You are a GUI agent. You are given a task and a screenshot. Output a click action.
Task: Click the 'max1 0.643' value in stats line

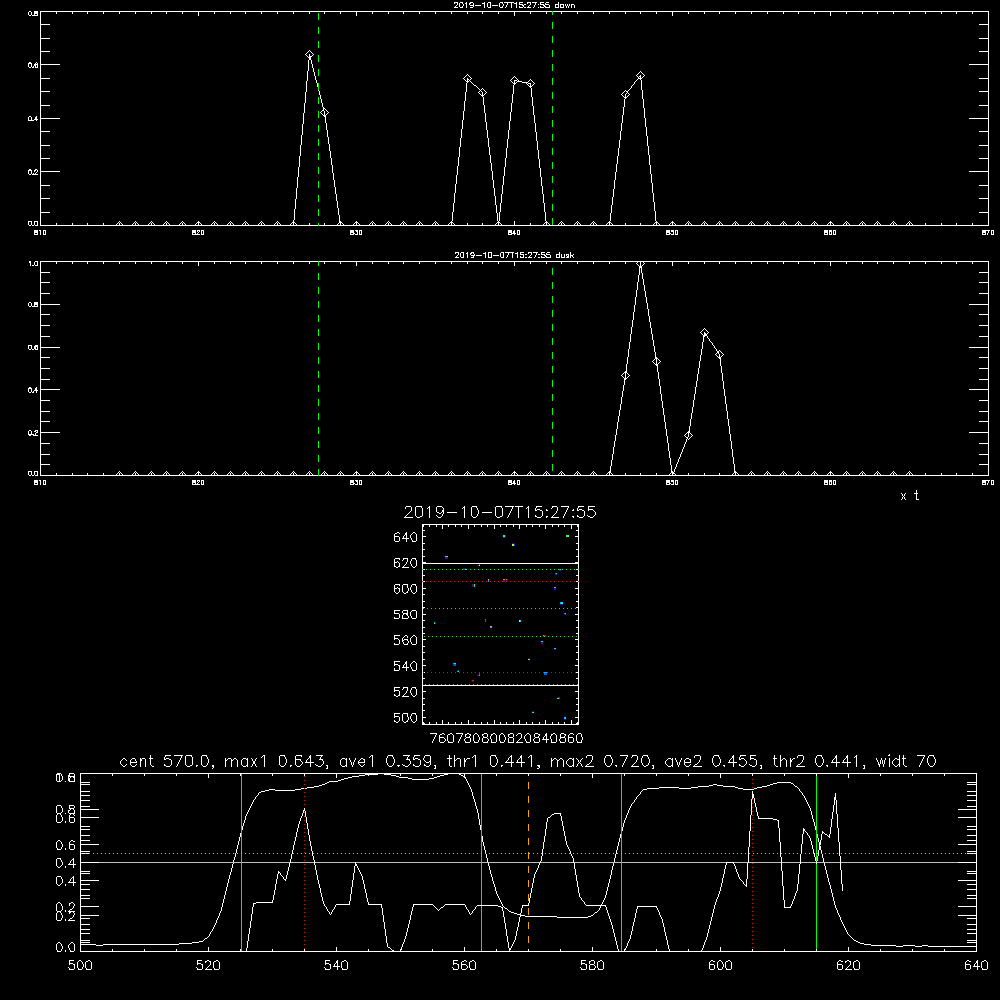(x=275, y=761)
